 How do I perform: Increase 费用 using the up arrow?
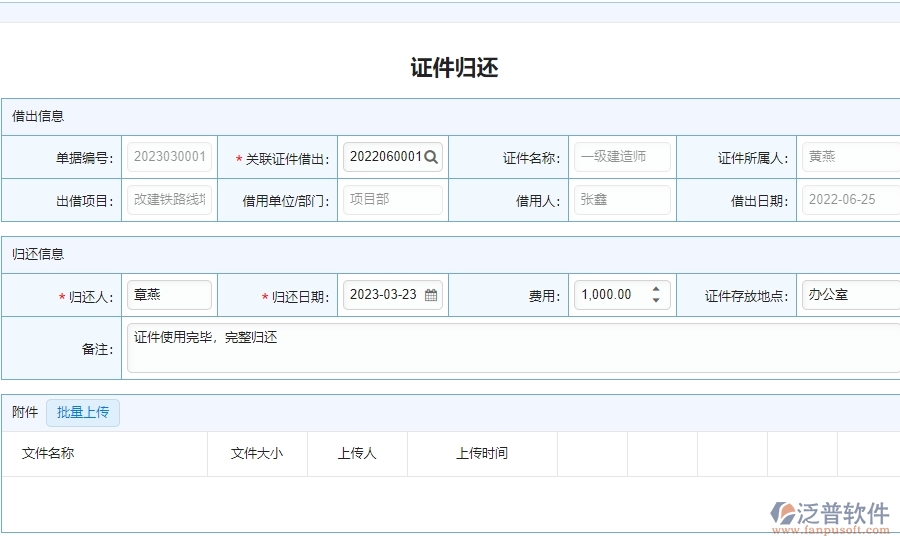656,289
